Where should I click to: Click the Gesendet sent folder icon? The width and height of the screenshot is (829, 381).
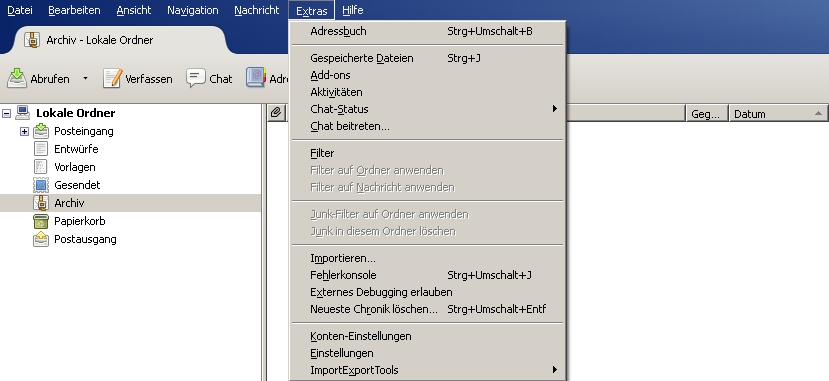[41, 185]
